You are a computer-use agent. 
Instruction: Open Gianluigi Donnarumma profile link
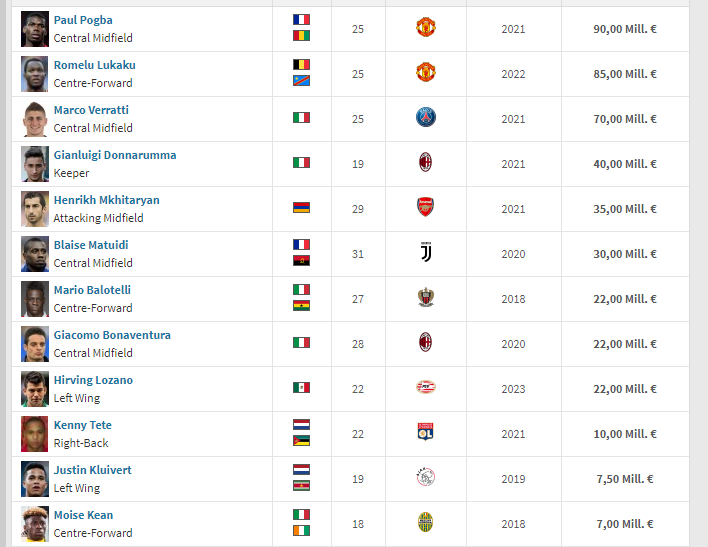[115, 155]
